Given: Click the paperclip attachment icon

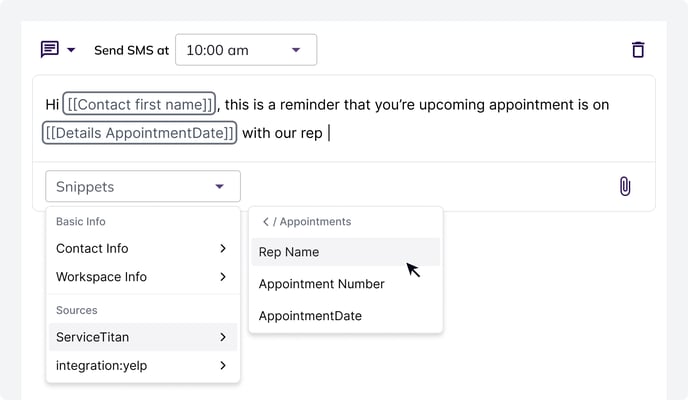Looking at the screenshot, I should pyautogui.click(x=625, y=186).
